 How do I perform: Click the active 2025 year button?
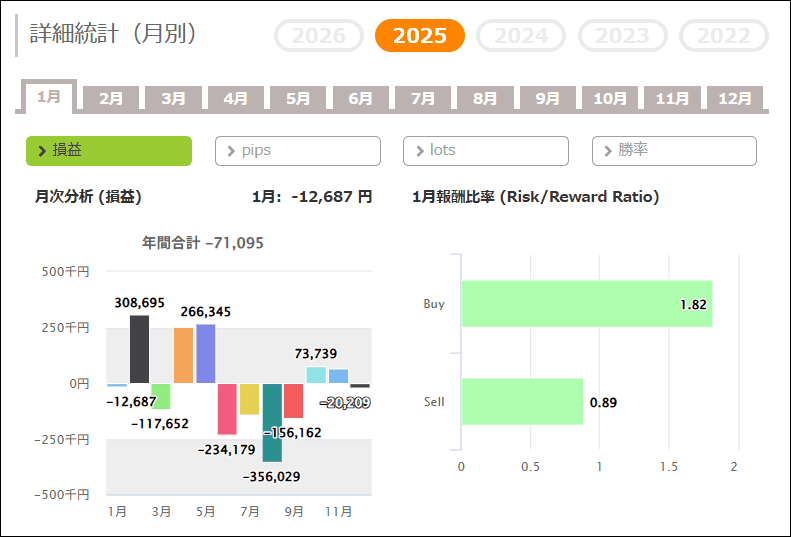420,36
